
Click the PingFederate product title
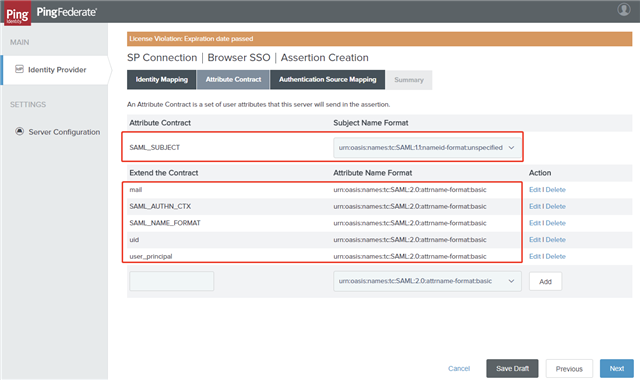67,12
